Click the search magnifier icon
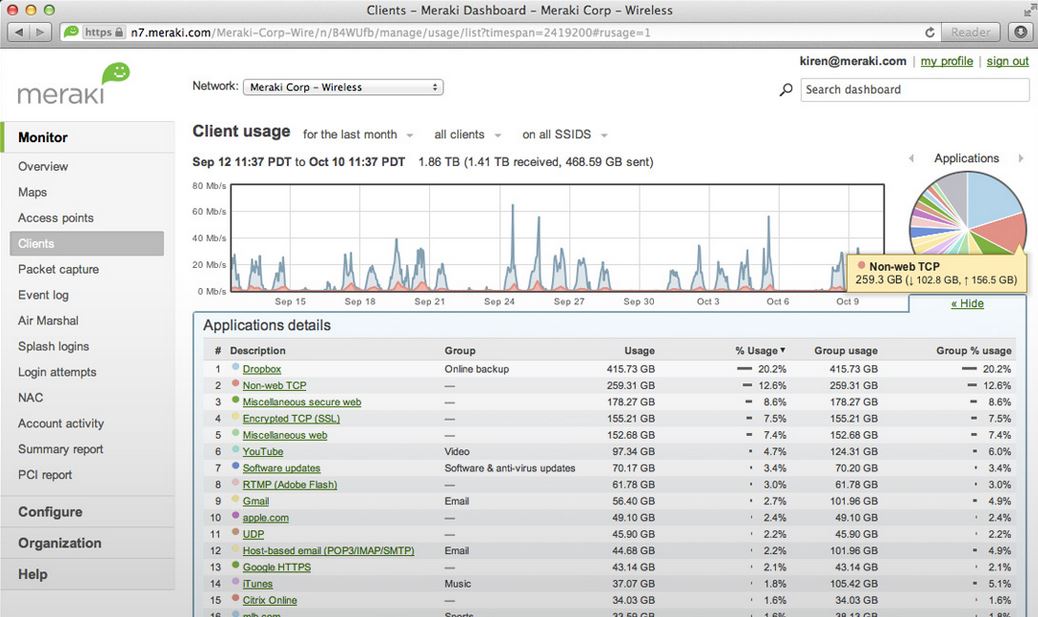1038x617 pixels. (786, 89)
